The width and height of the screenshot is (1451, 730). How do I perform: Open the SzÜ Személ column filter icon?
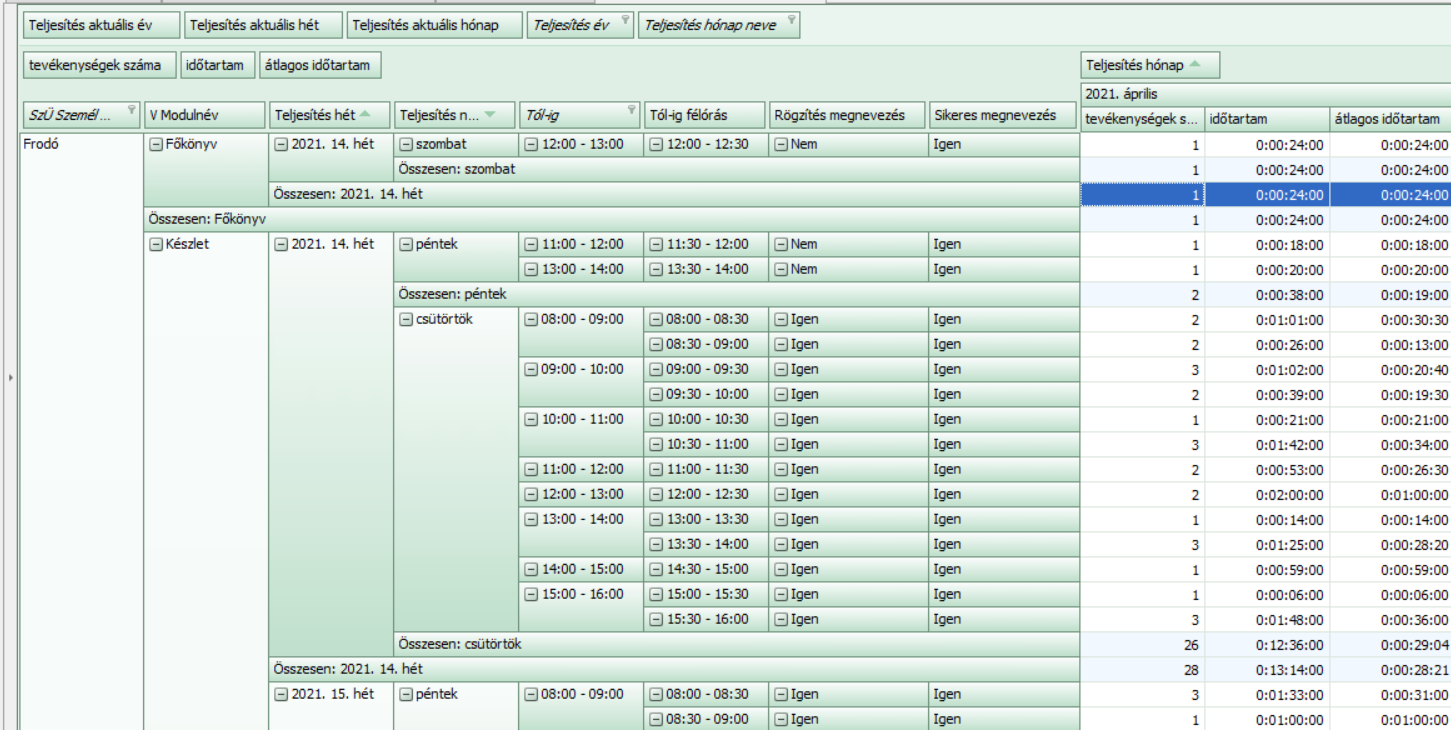(x=131, y=111)
